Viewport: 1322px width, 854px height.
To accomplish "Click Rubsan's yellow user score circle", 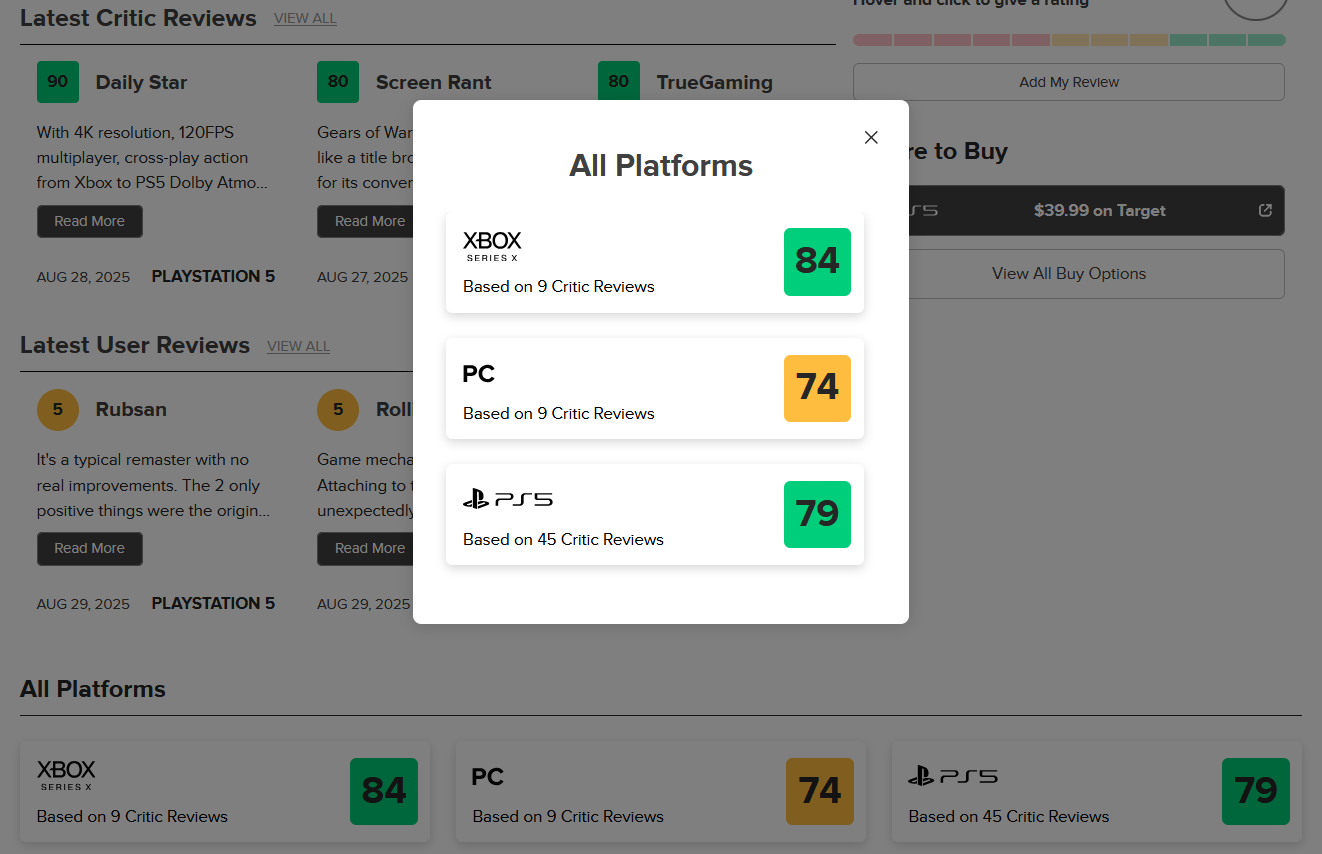I will (x=58, y=409).
